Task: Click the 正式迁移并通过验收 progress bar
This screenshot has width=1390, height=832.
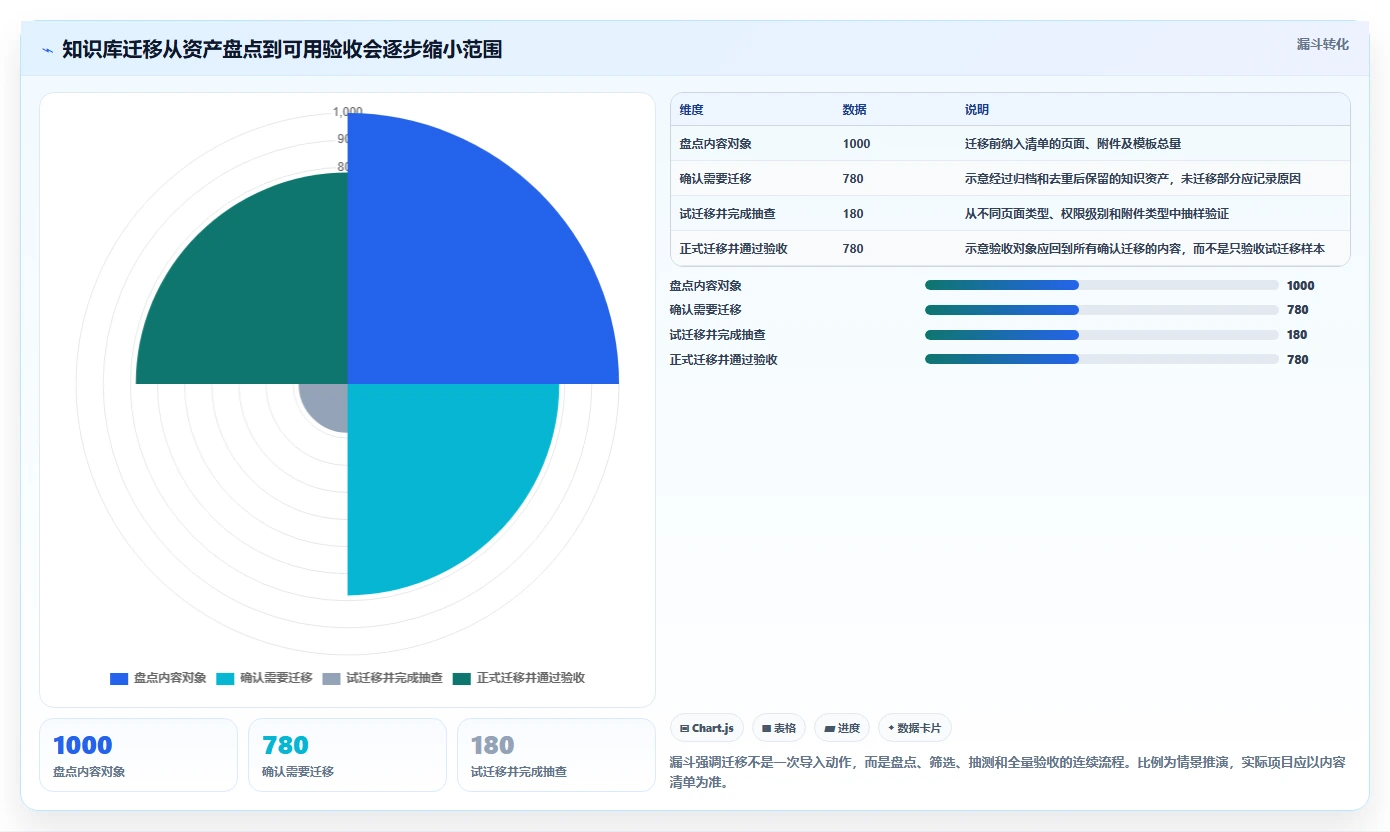Action: [1102, 359]
